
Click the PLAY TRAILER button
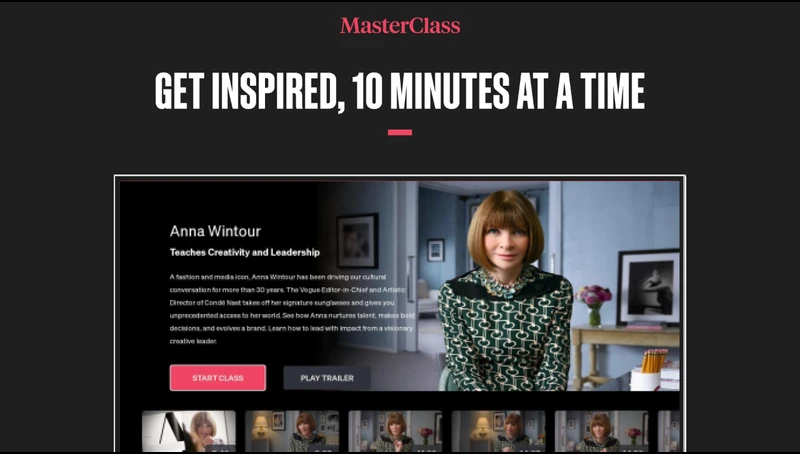click(327, 378)
